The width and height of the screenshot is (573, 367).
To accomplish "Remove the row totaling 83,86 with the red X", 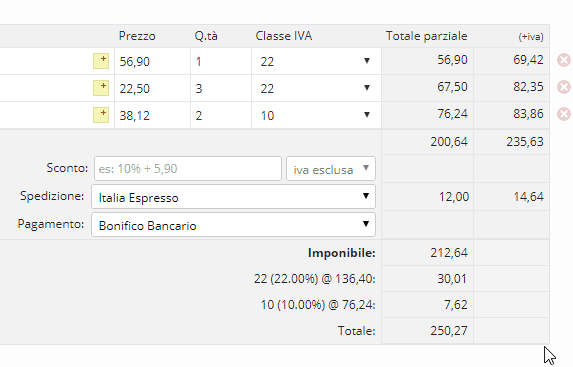I will (564, 114).
